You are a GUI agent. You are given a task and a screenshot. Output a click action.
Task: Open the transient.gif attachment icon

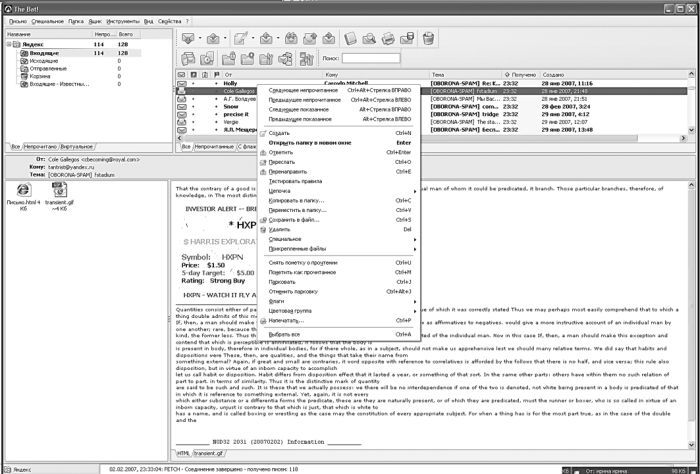(59, 190)
